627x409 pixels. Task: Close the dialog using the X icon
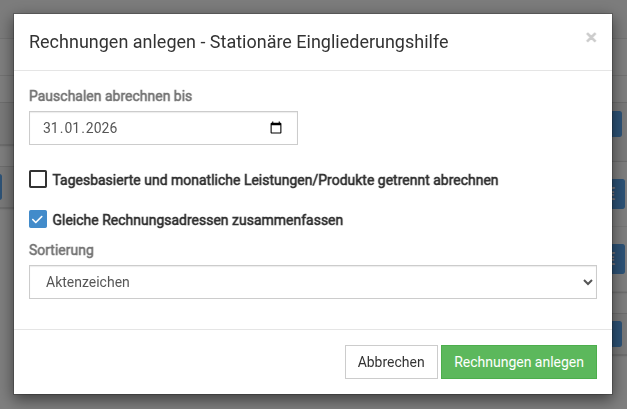point(591,38)
